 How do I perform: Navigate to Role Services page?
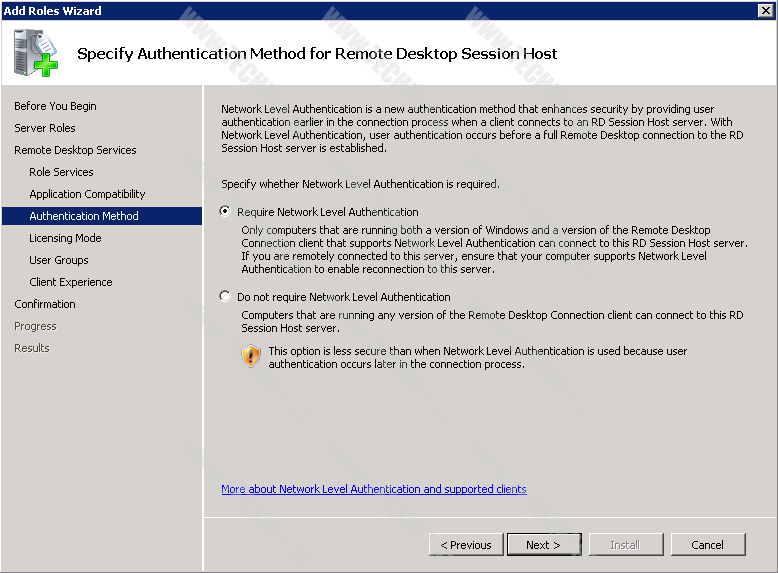coord(61,172)
